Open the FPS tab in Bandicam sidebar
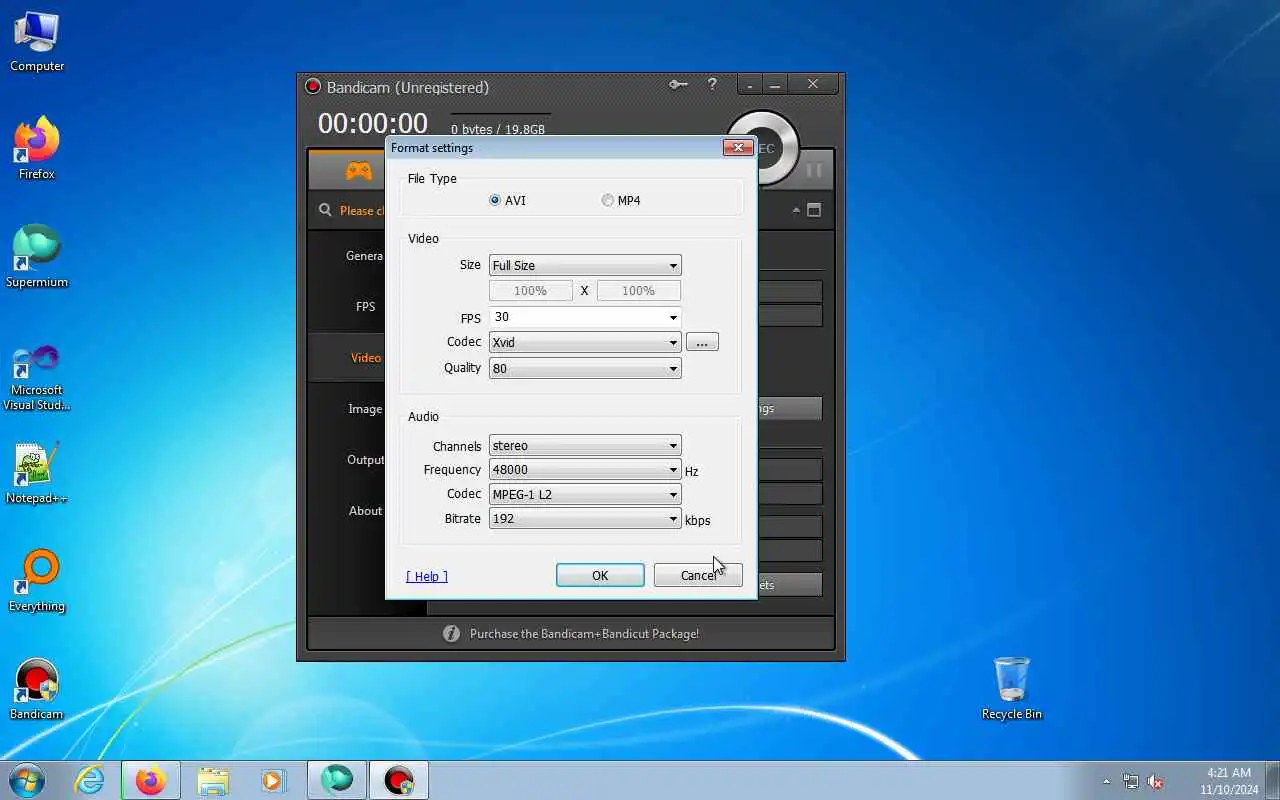Image resolution: width=1280 pixels, height=800 pixels. (365, 307)
